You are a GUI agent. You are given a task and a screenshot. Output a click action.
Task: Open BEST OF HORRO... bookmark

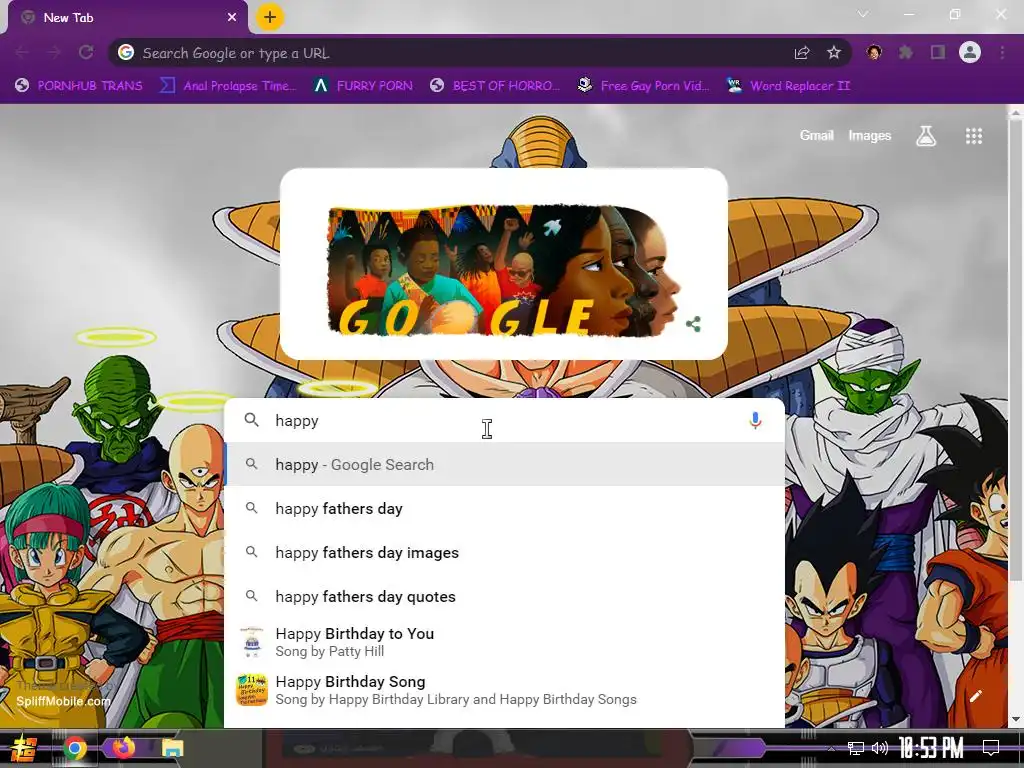tap(496, 86)
